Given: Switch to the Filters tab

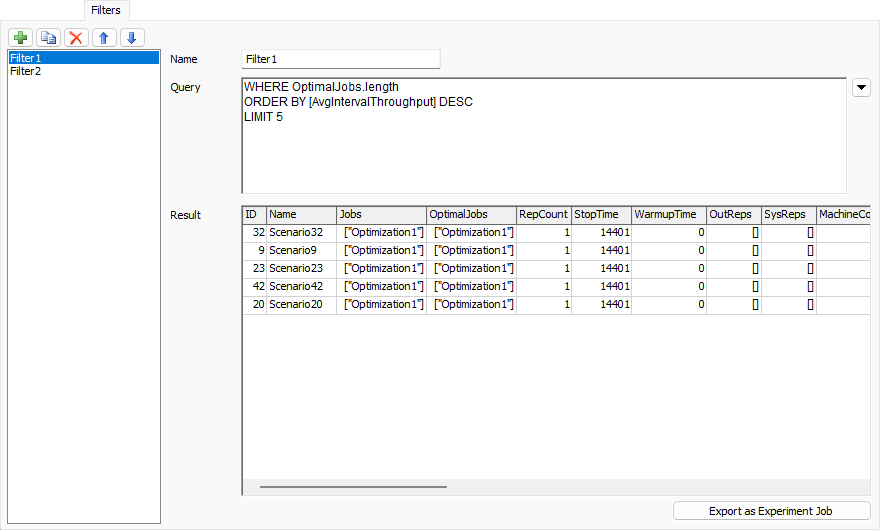Looking at the screenshot, I should coord(106,10).
